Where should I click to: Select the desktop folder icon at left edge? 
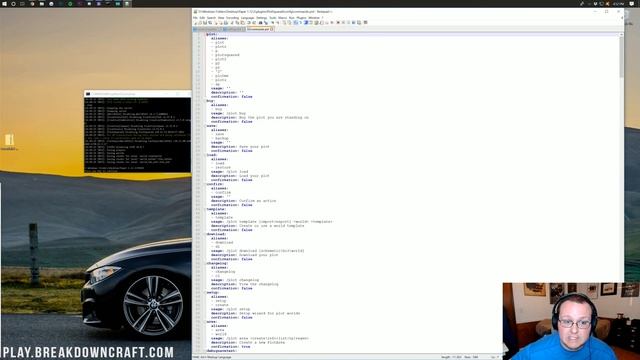click(x=9, y=140)
